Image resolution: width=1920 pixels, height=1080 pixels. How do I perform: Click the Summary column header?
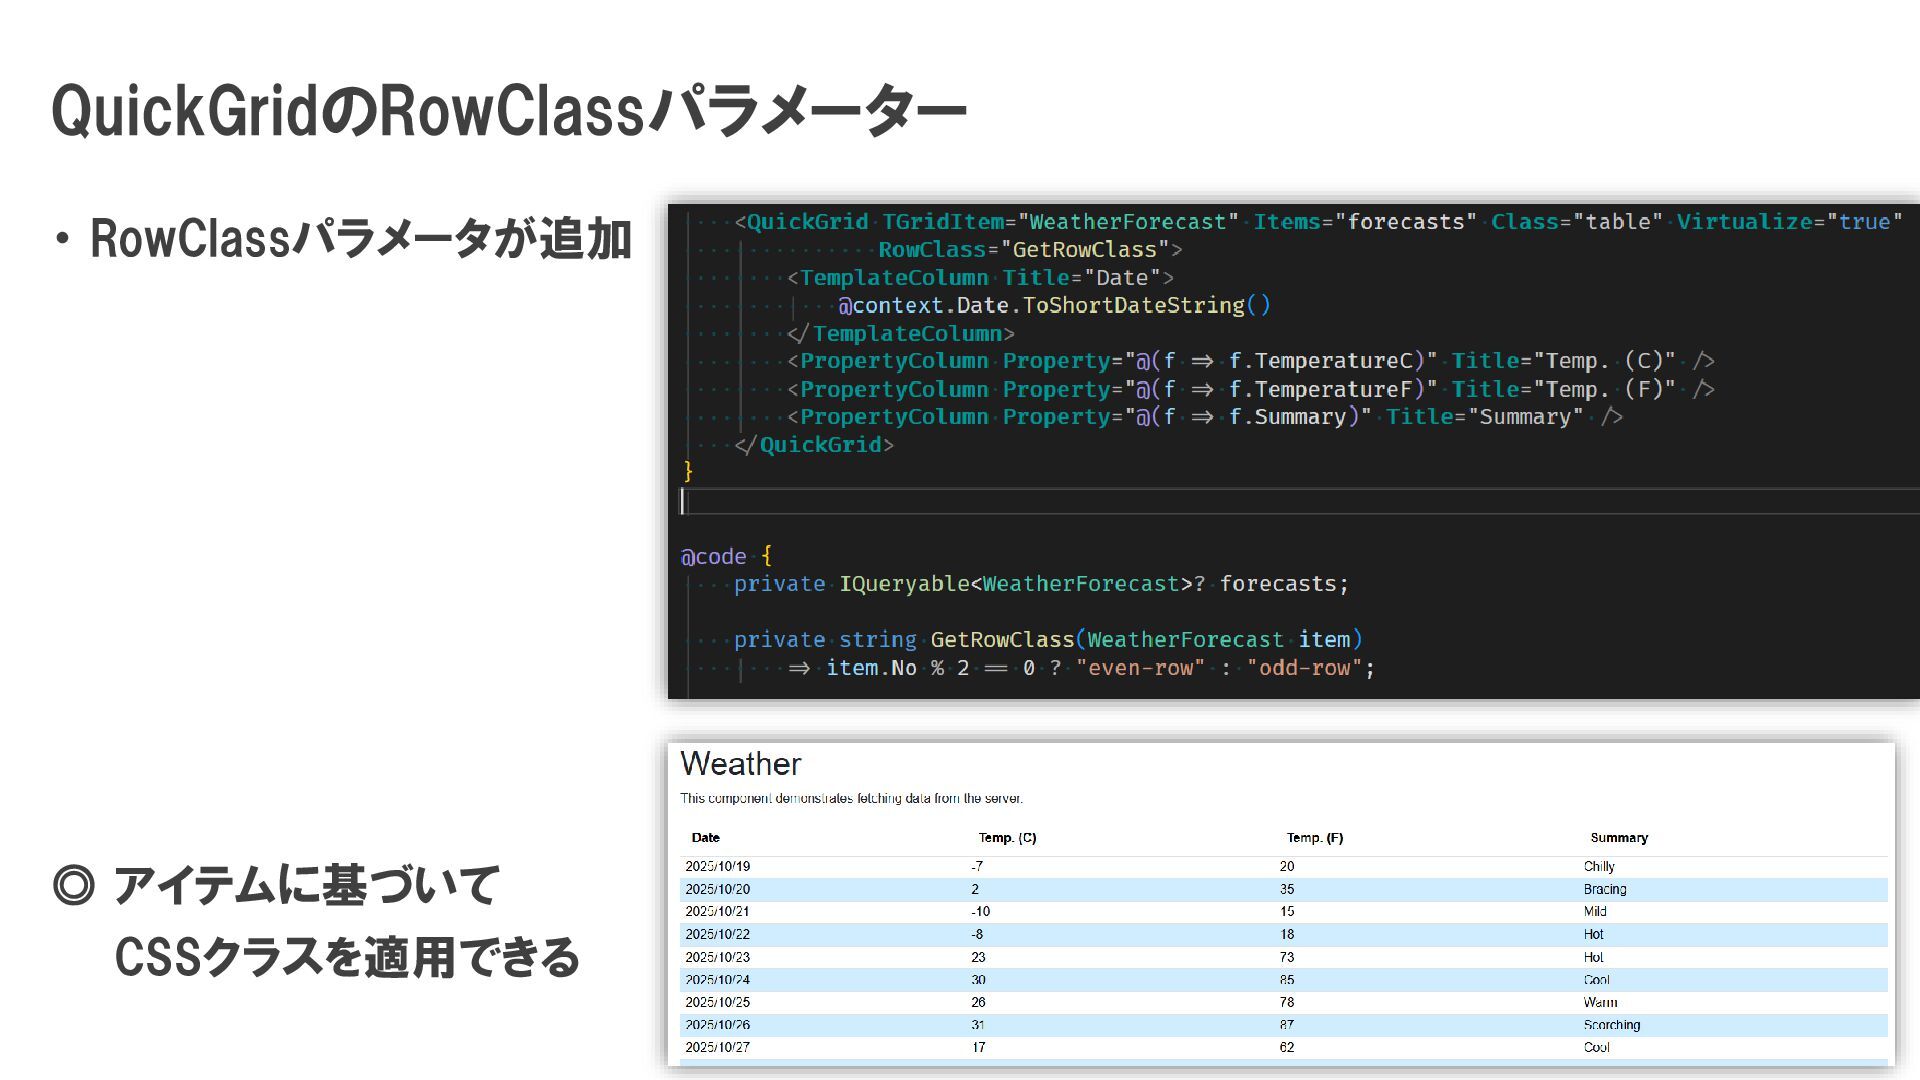pos(1618,838)
